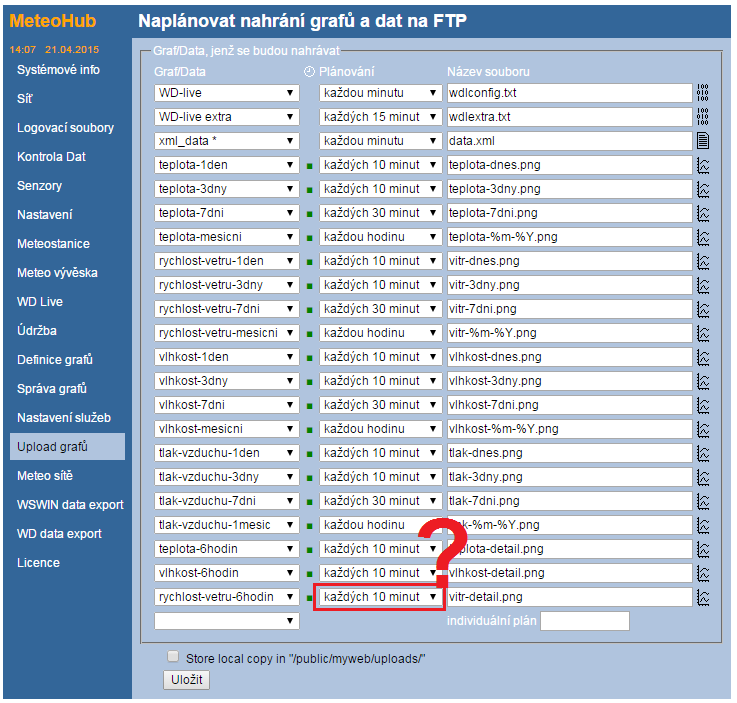Image resolution: width=737 pixels, height=703 pixels.
Task: Click the clock icon next to Plánování
Action: (x=309, y=72)
